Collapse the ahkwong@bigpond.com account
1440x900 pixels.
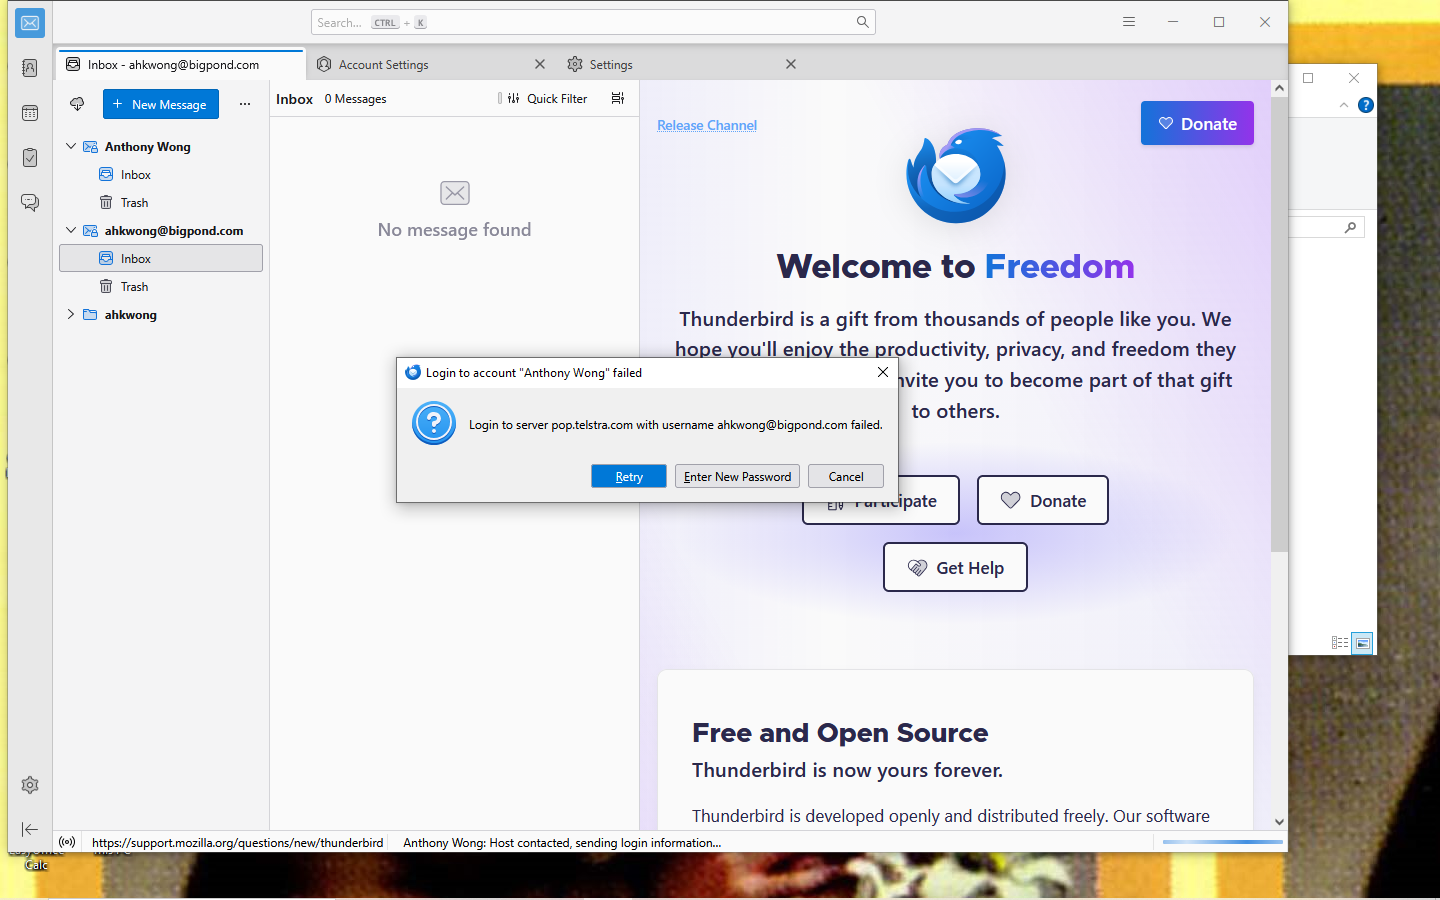(x=71, y=230)
